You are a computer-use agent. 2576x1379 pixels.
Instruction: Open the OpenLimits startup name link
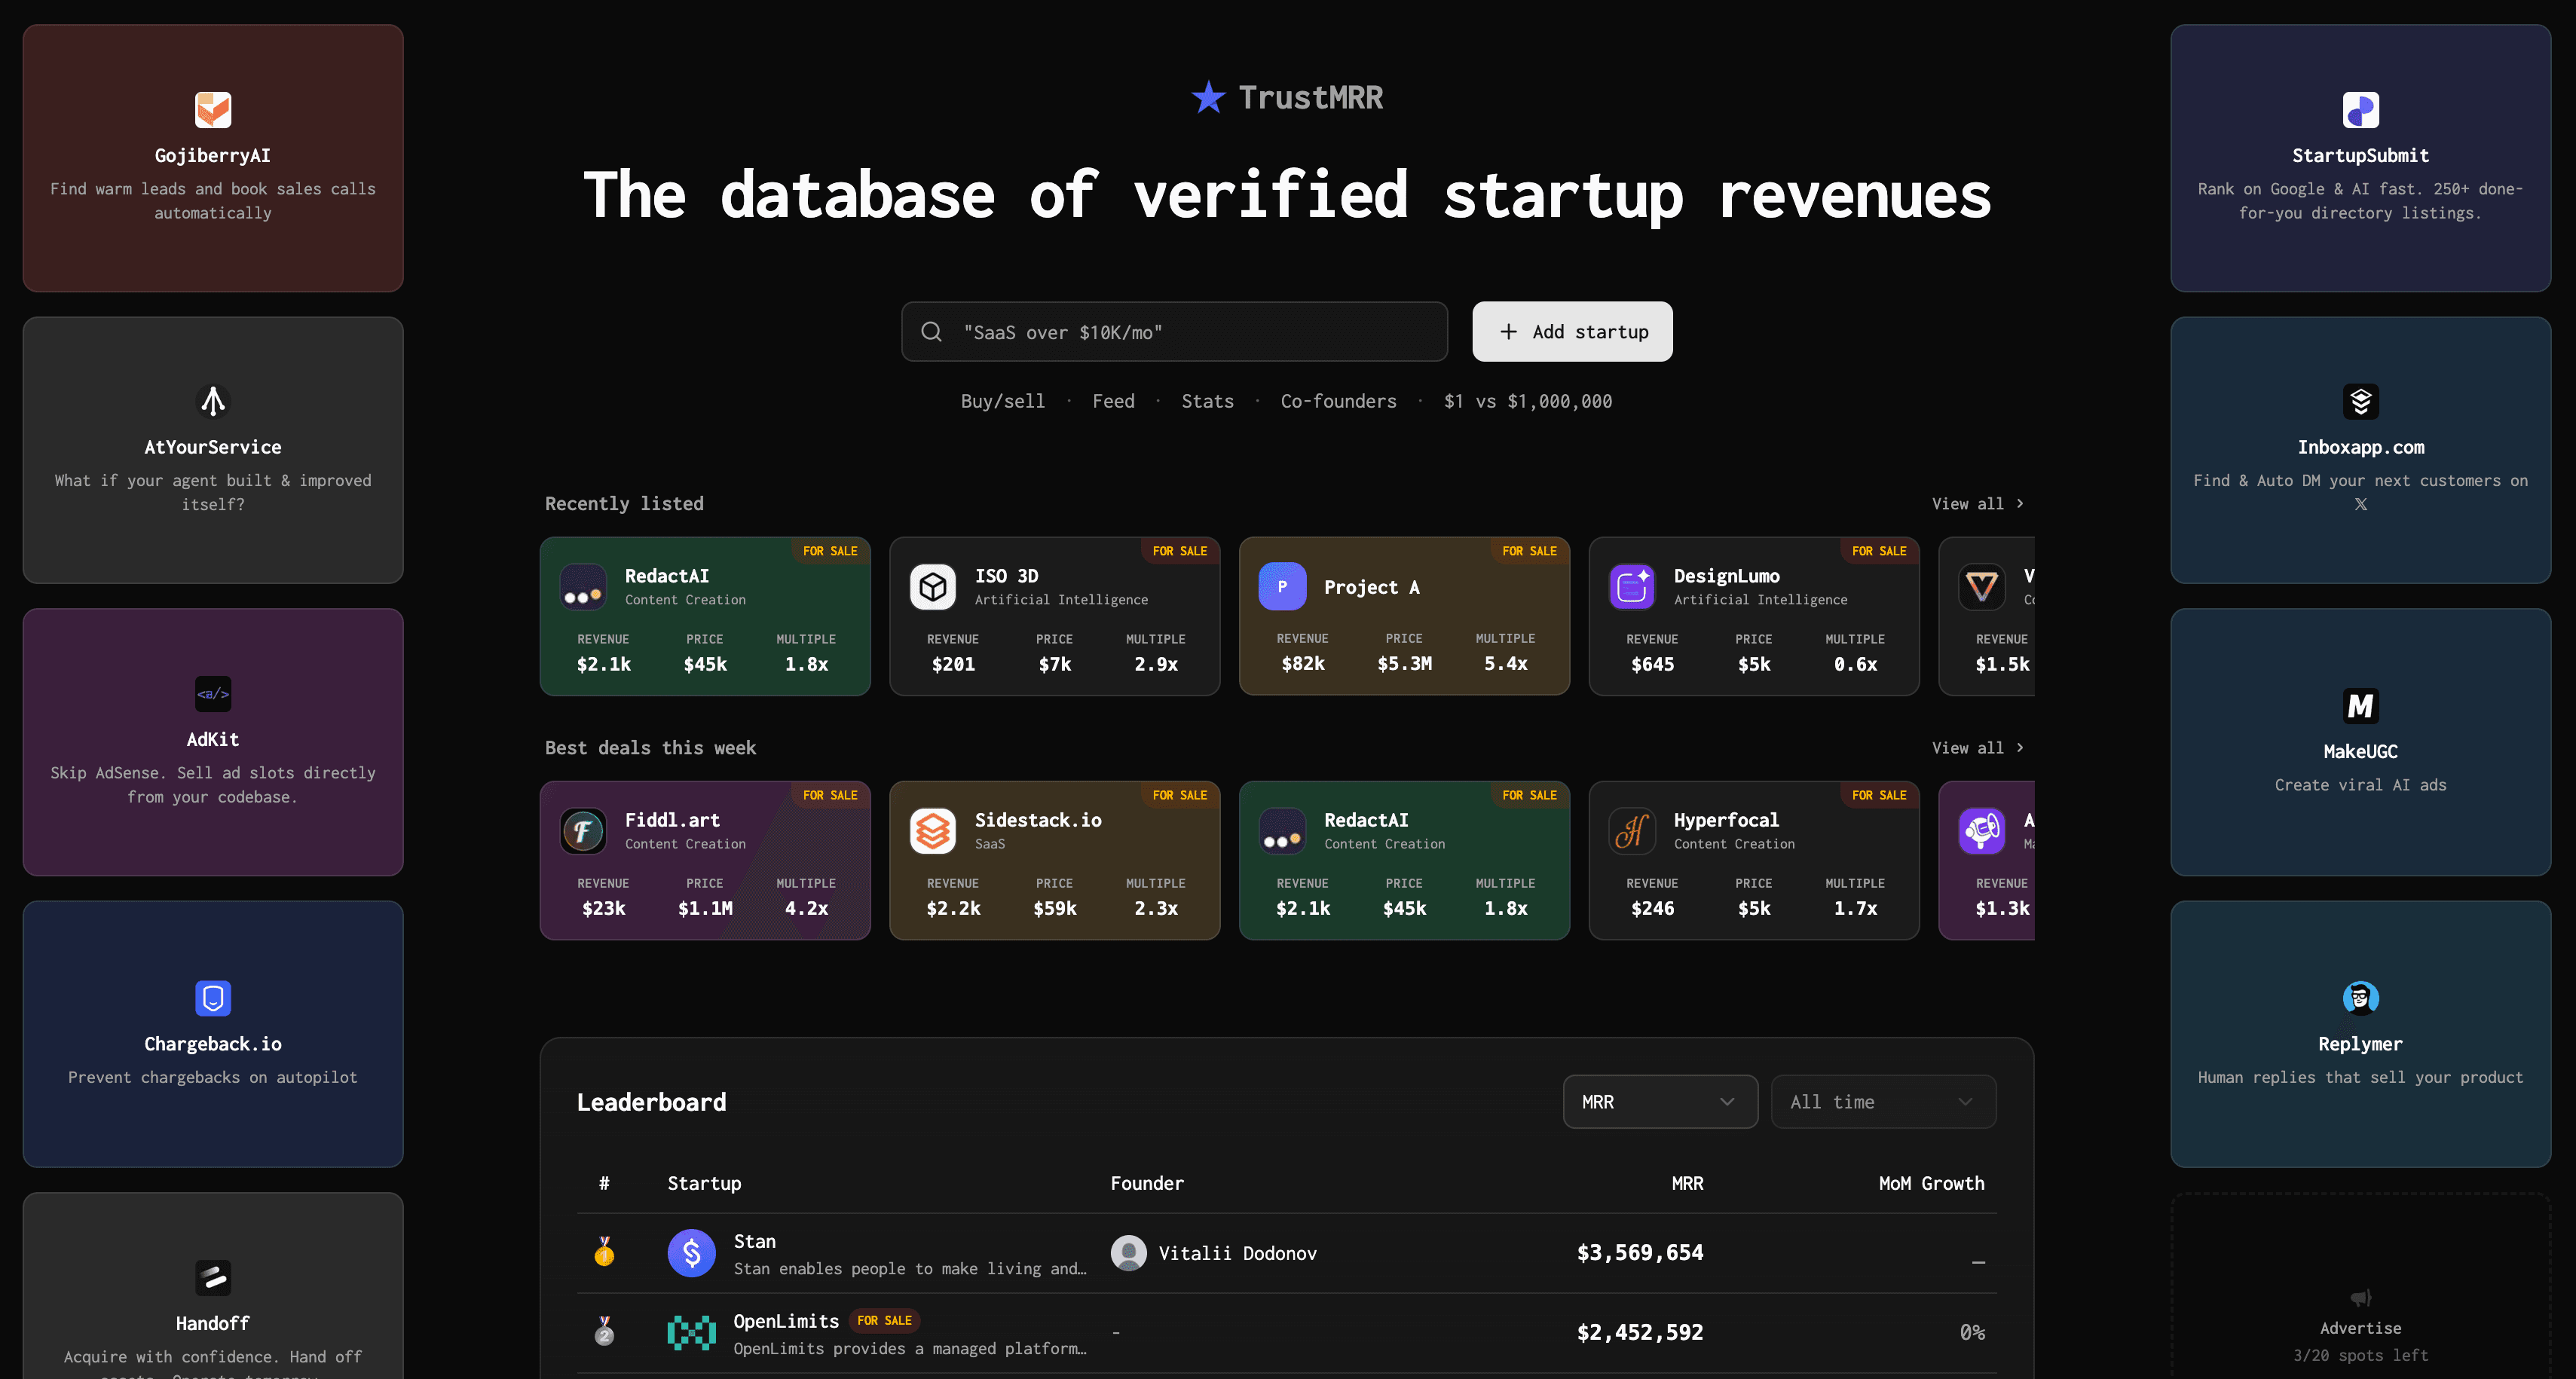tap(786, 1321)
